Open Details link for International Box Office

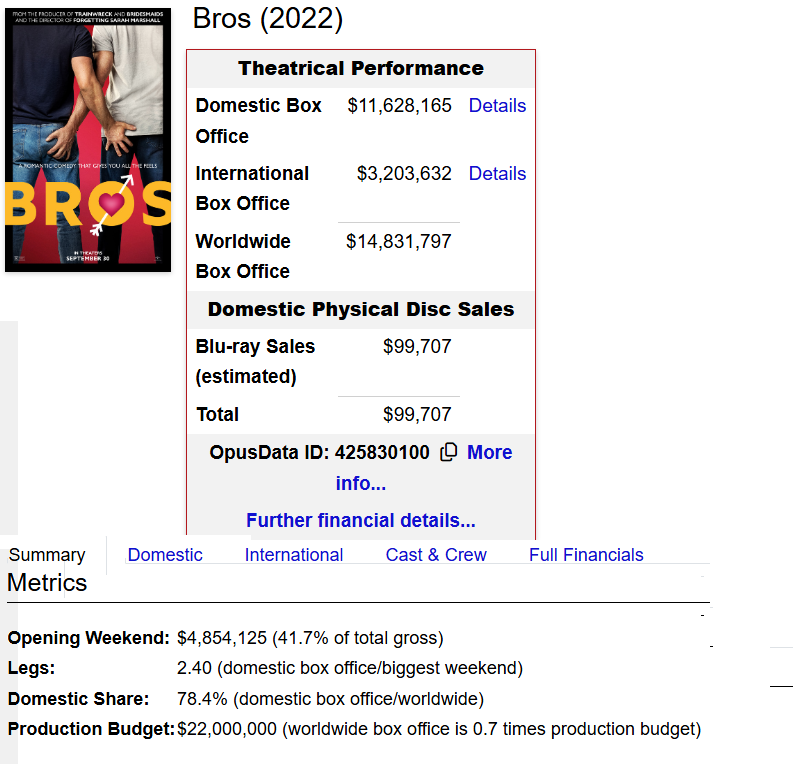[x=497, y=173]
